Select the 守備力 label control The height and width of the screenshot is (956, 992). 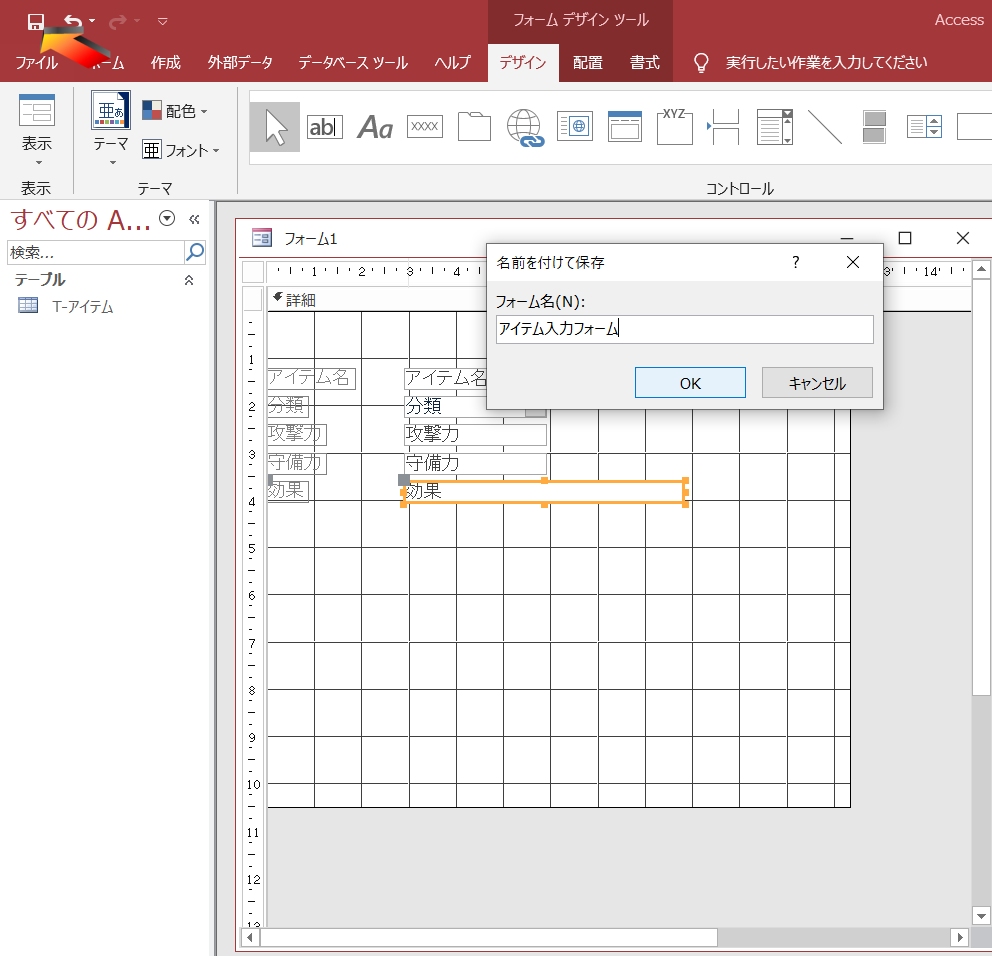click(x=297, y=463)
